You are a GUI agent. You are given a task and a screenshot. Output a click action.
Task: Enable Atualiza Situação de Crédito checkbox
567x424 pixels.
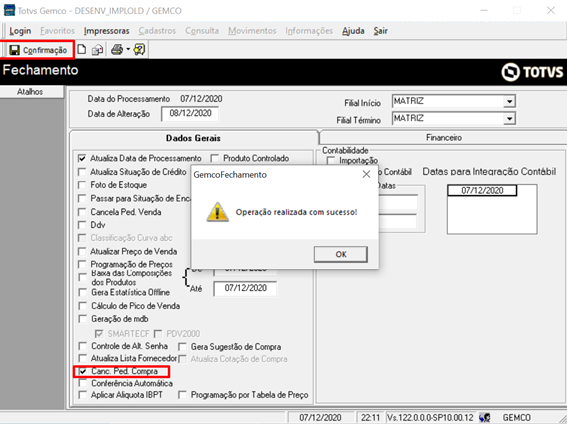pos(82,172)
